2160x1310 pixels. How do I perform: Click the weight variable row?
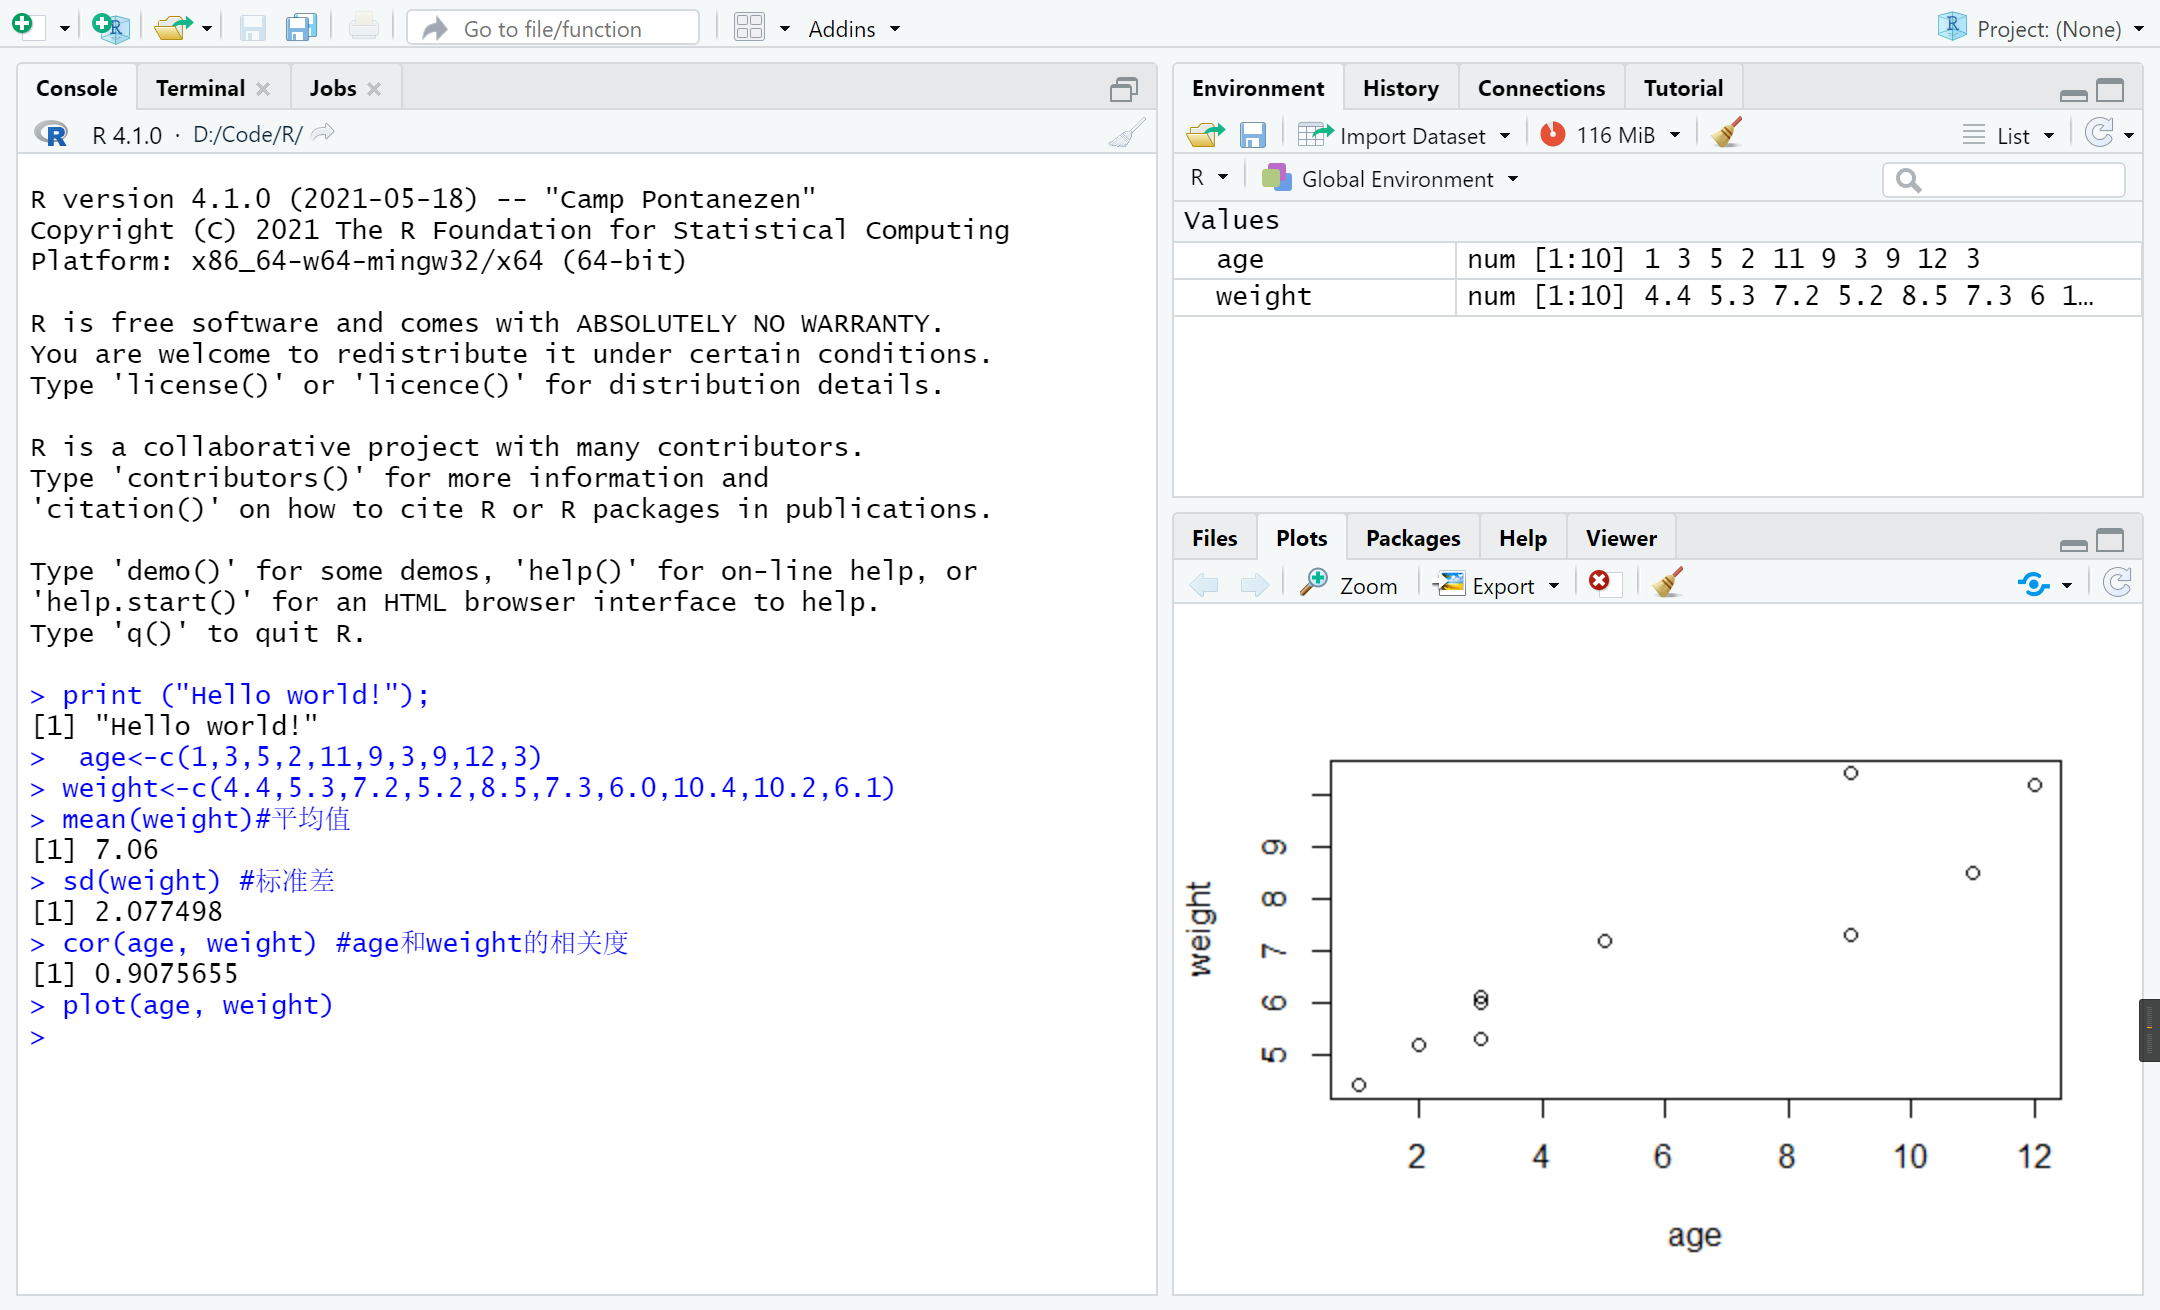pos(1658,296)
